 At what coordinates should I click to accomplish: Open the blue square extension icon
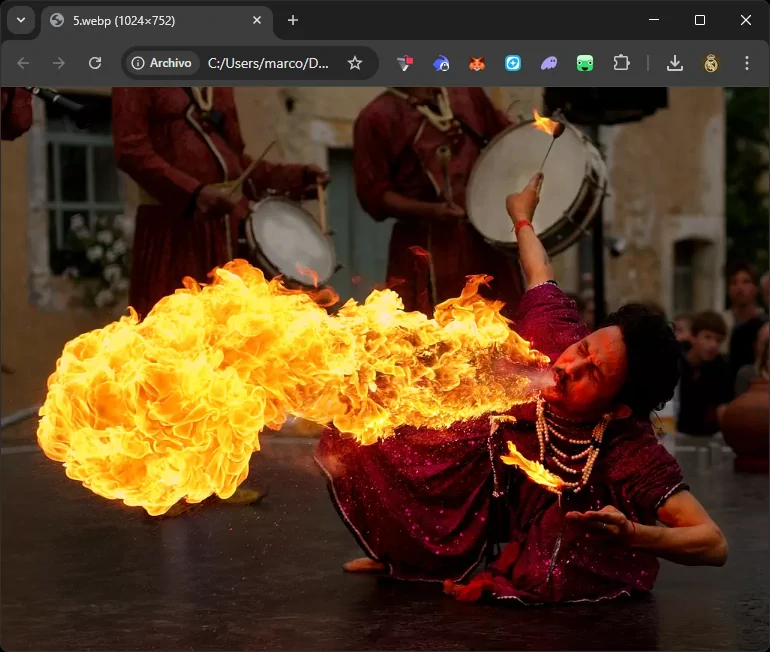[x=513, y=63]
